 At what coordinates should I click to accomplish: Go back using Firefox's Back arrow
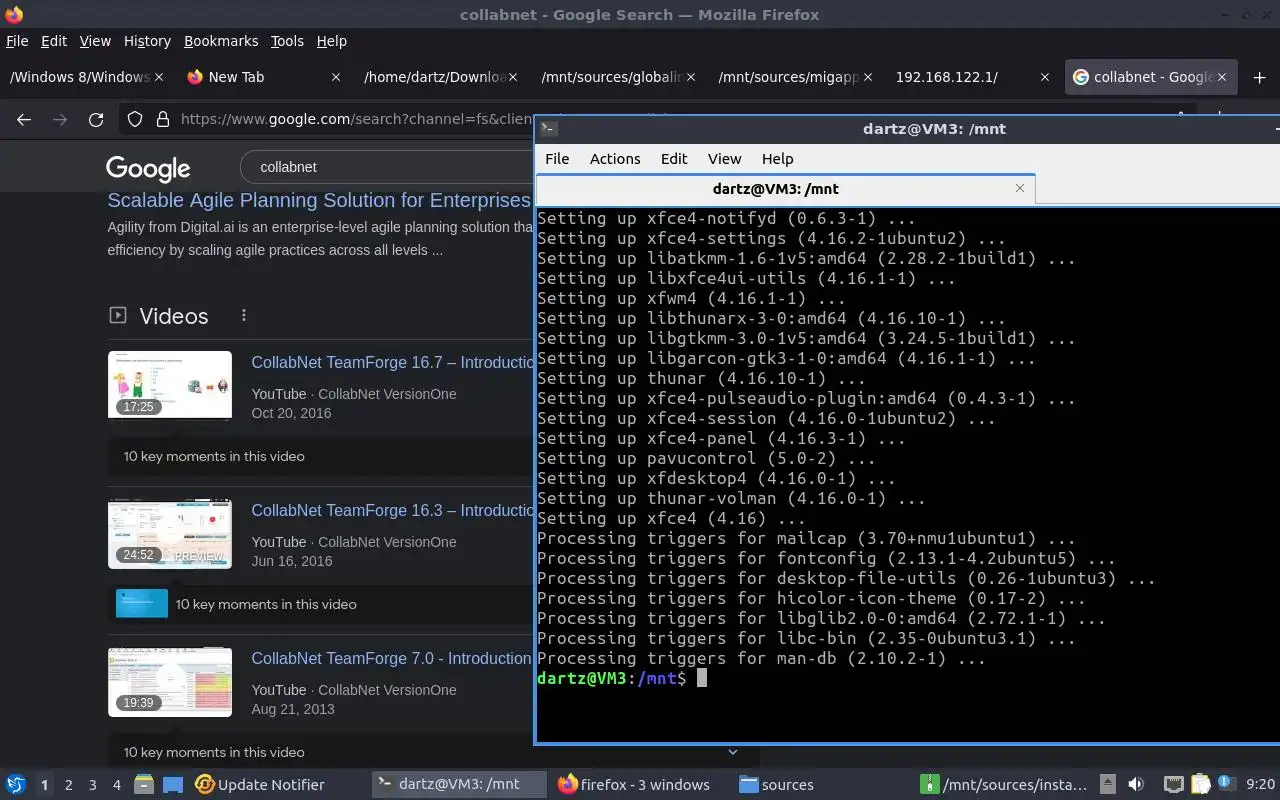pyautogui.click(x=24, y=120)
